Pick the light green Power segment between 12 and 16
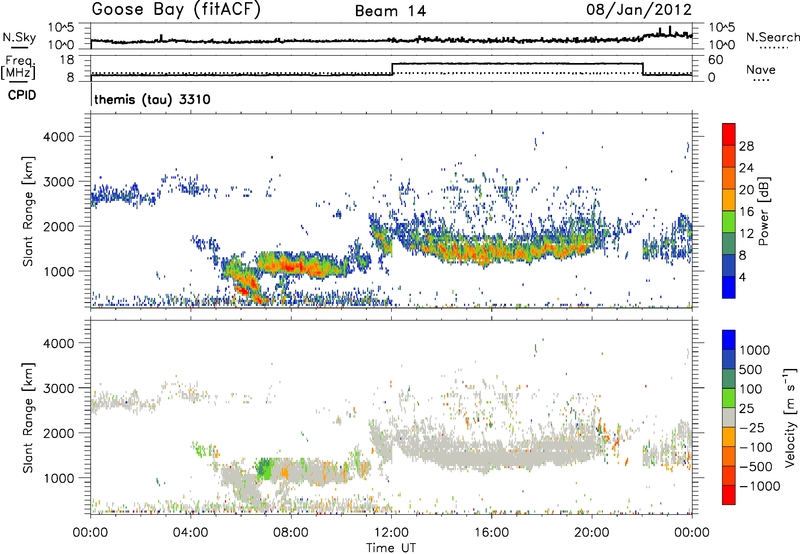The height and width of the screenshot is (554, 800). point(729,222)
